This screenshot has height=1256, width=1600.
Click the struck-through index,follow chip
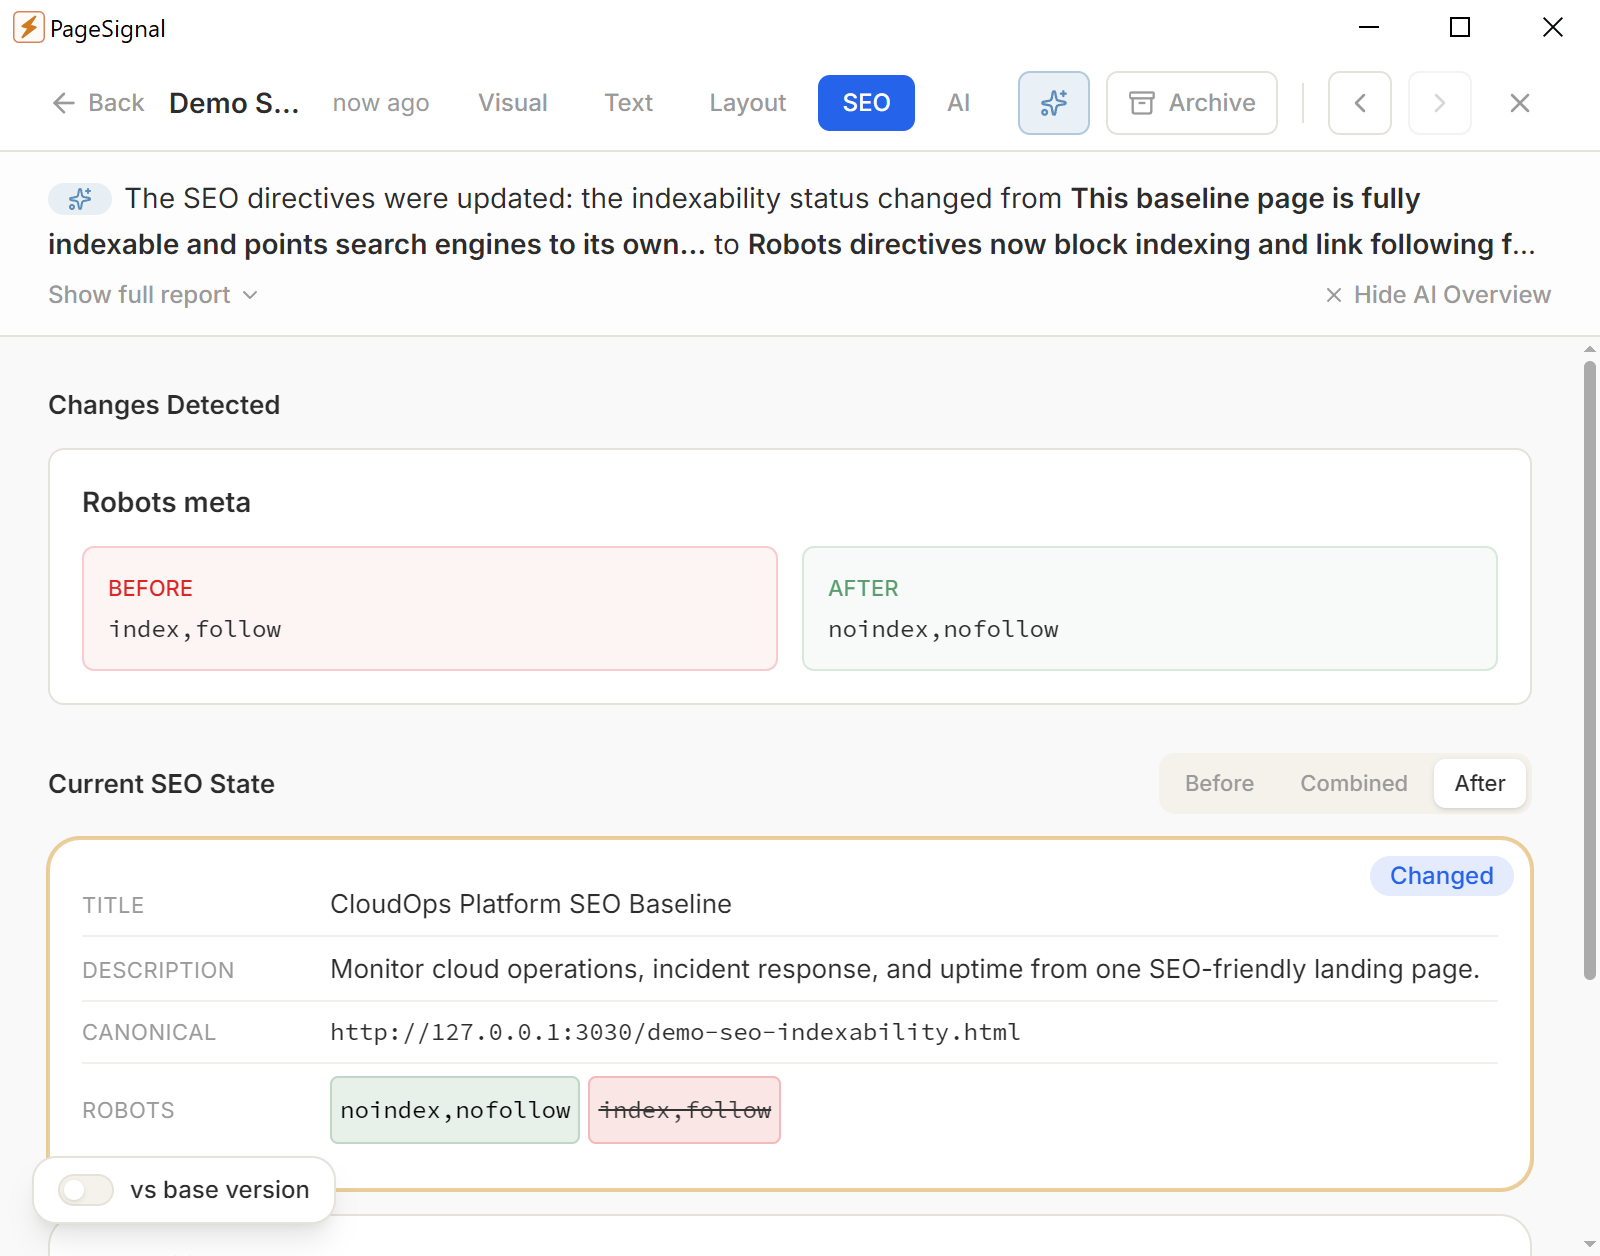tap(684, 1110)
